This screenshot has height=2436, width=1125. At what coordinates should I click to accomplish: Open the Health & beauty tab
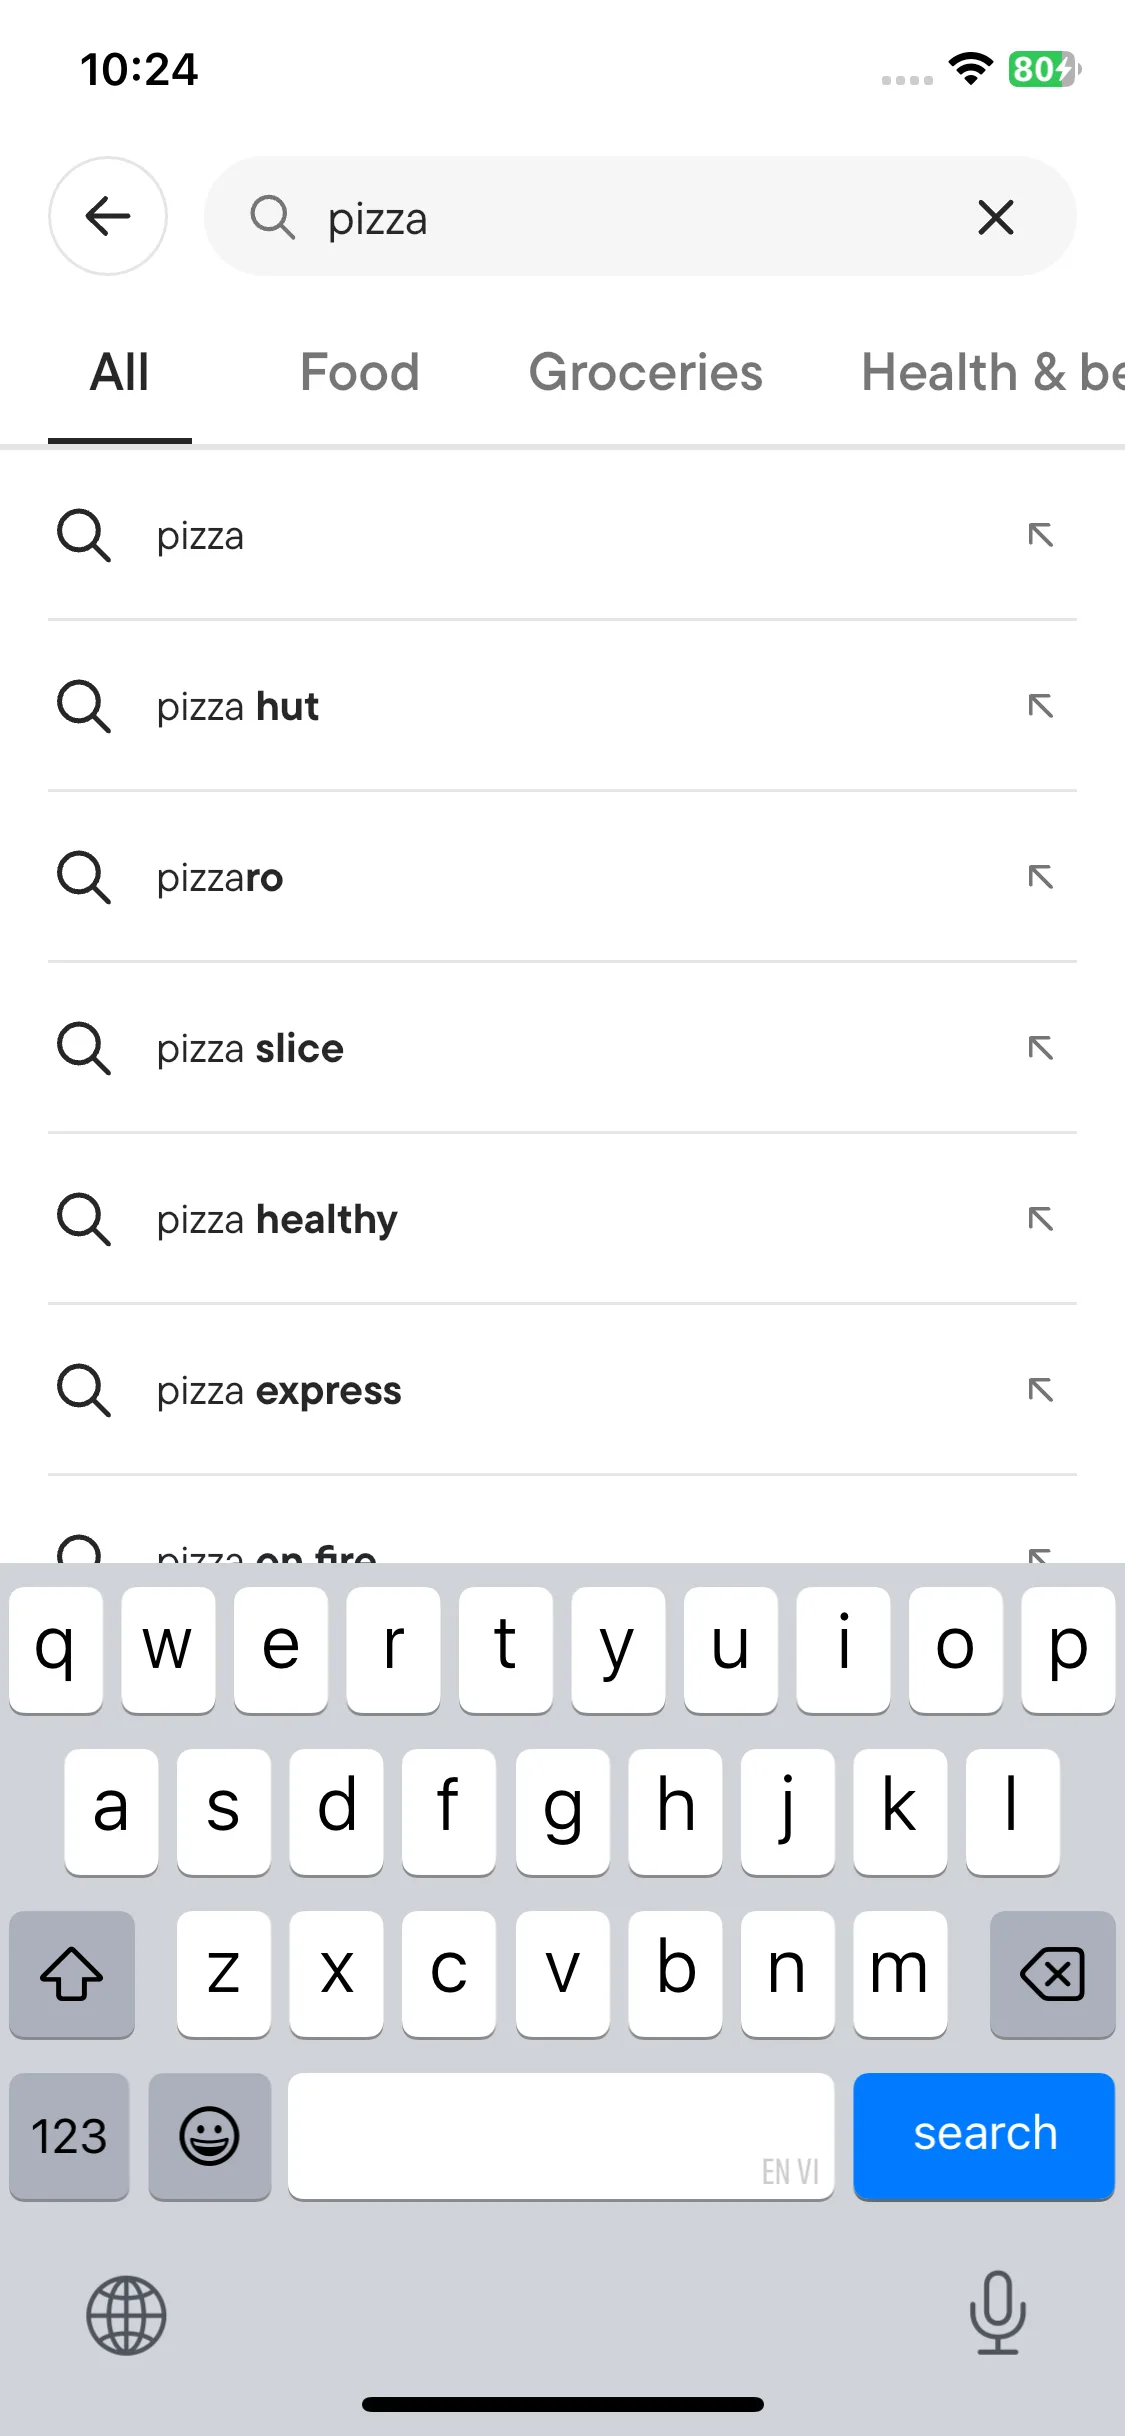click(x=991, y=373)
